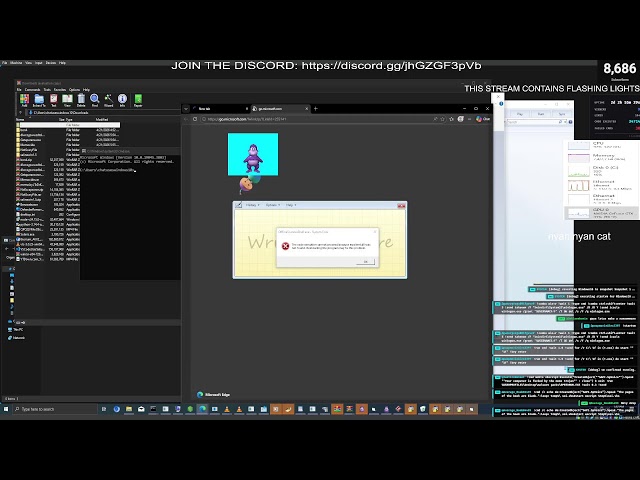This screenshot has height=480, width=640.
Task: Click the WinRAR address path field
Action: click(x=104, y=113)
